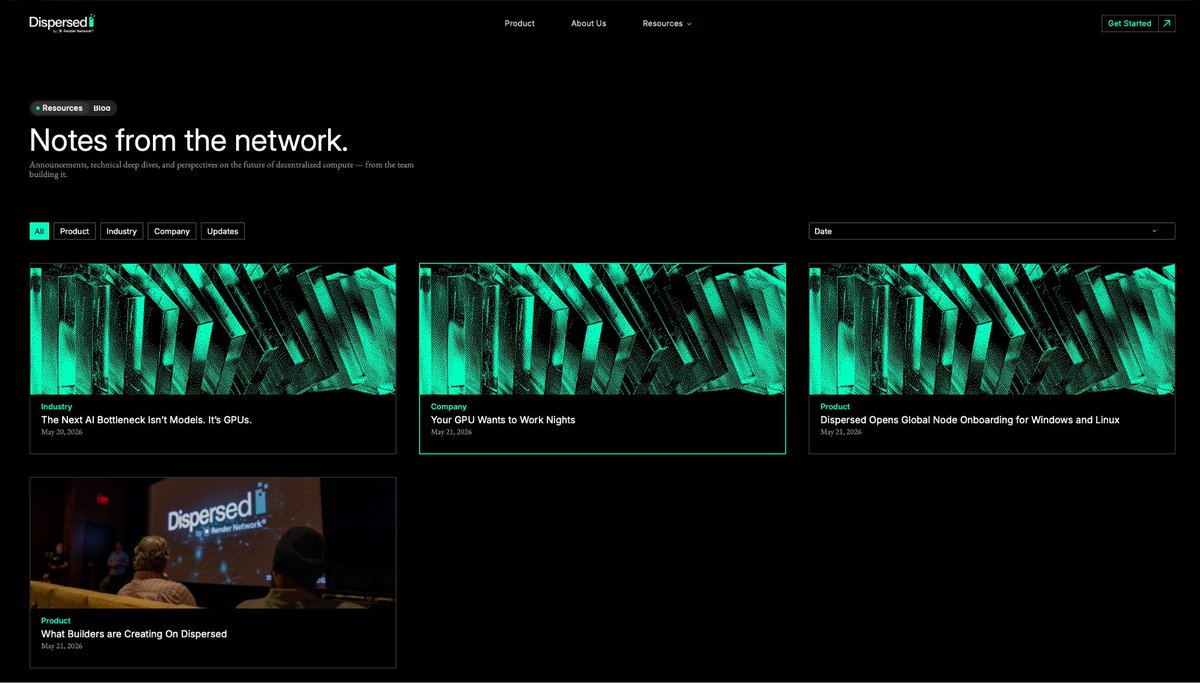Image resolution: width=1200 pixels, height=683 pixels.
Task: Click date under 'What Builders are Creating'
Action: [x=61, y=646]
